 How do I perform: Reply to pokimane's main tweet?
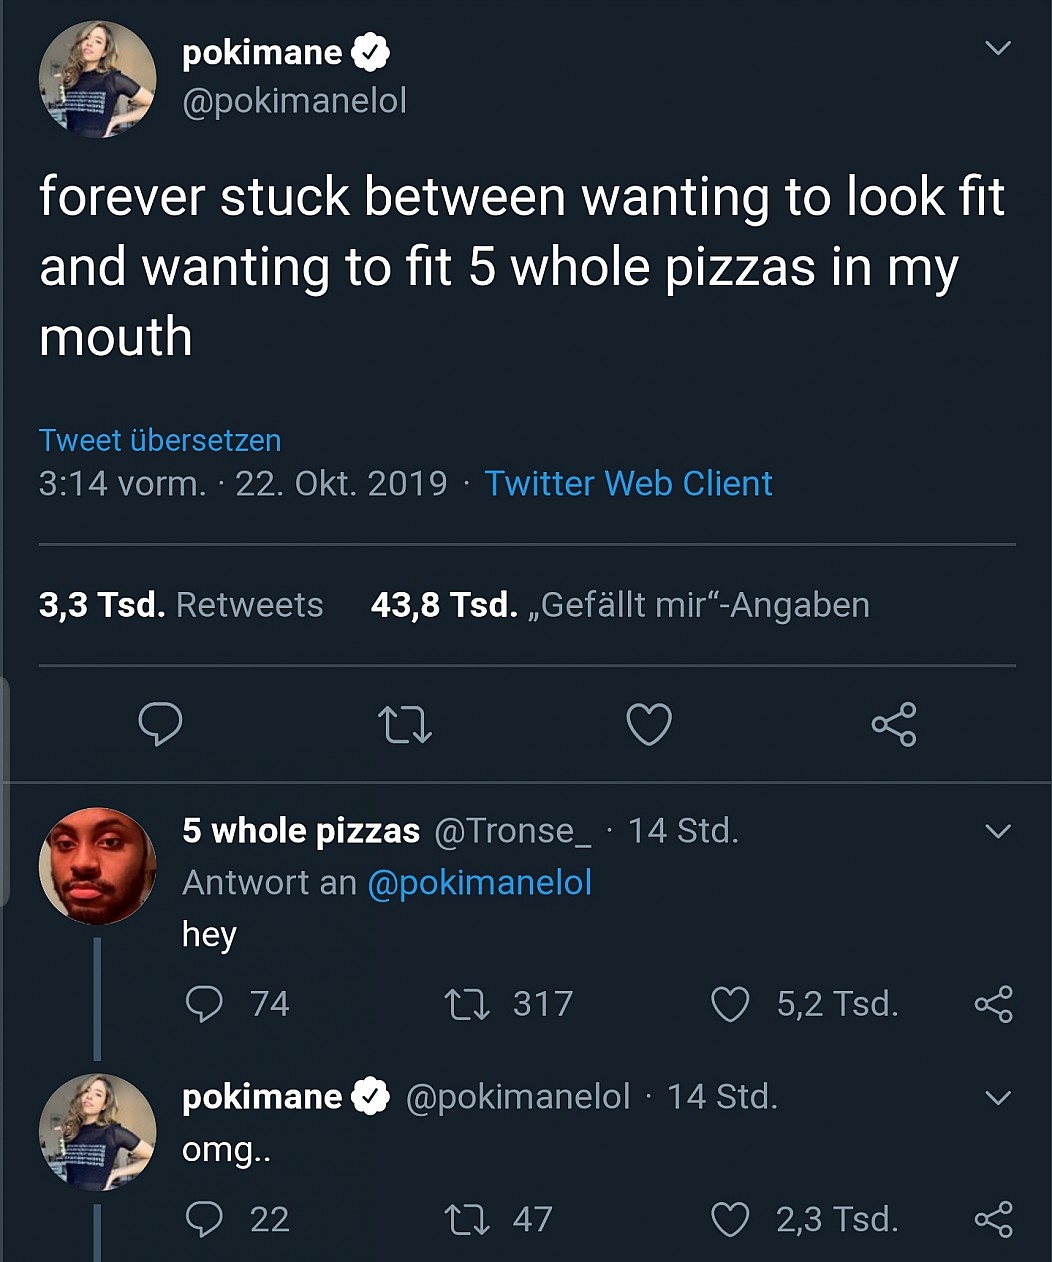160,724
